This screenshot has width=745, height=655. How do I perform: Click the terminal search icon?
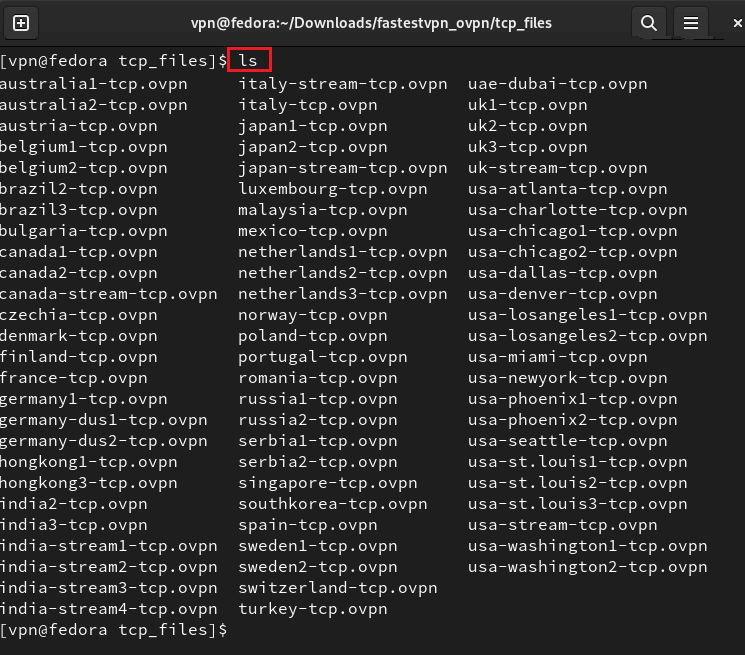649,23
